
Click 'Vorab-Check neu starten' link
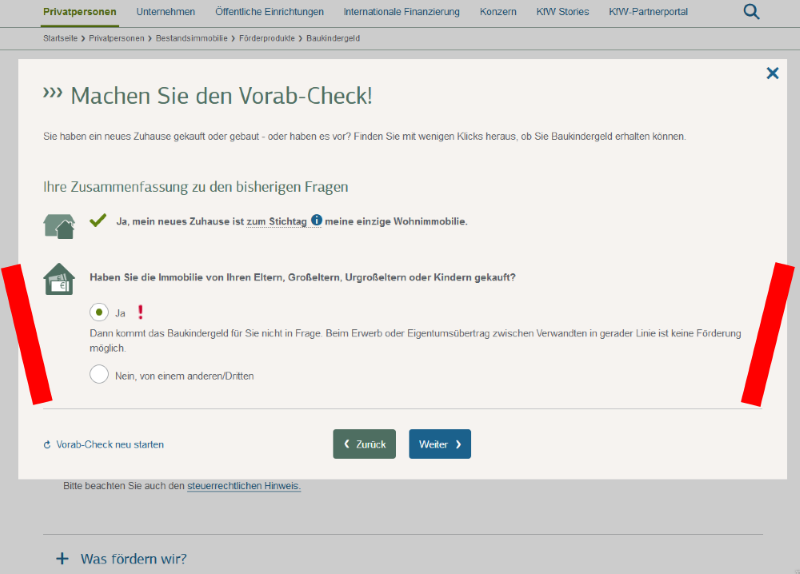(110, 444)
